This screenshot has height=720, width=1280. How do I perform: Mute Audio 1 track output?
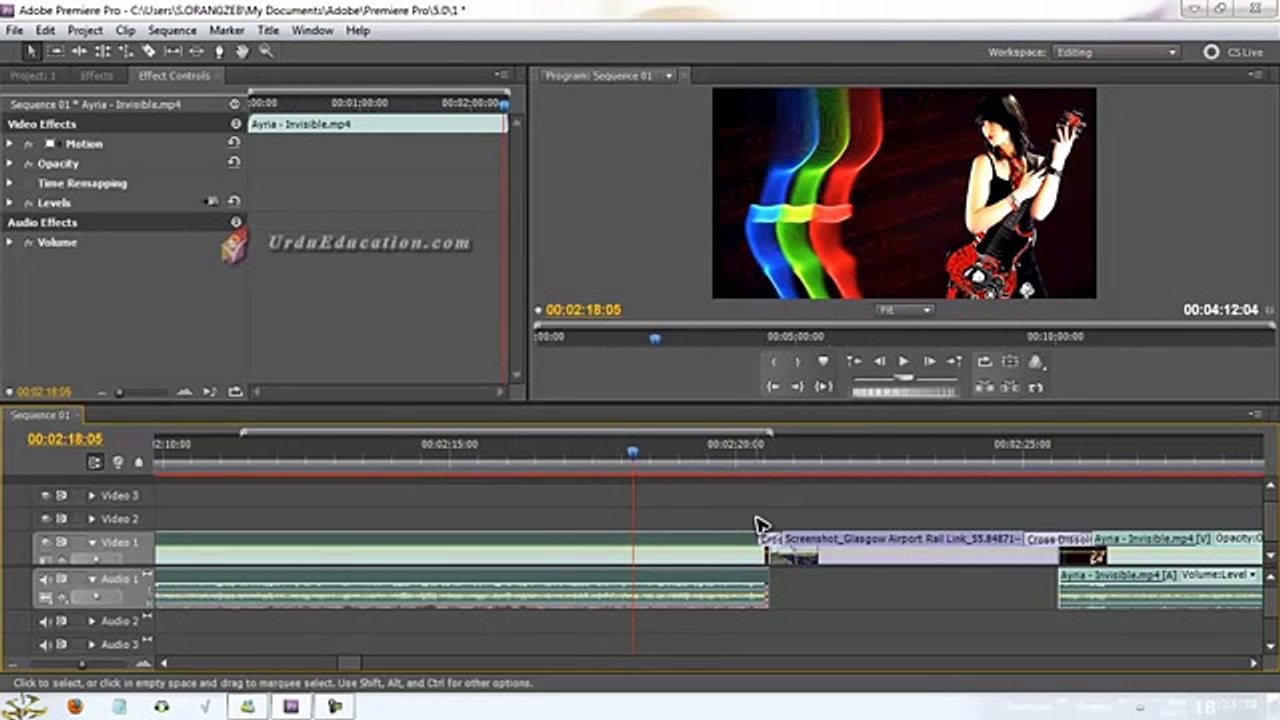(x=45, y=580)
